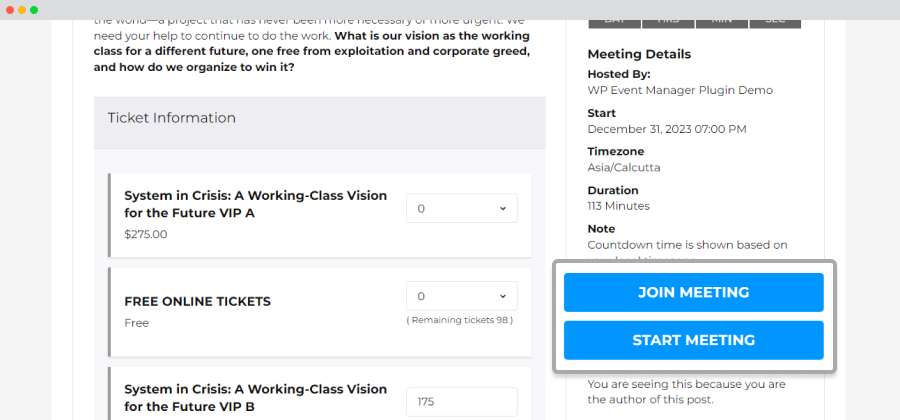Click the Remaining tickets 98 note
This screenshot has width=900, height=420.
pos(460,320)
